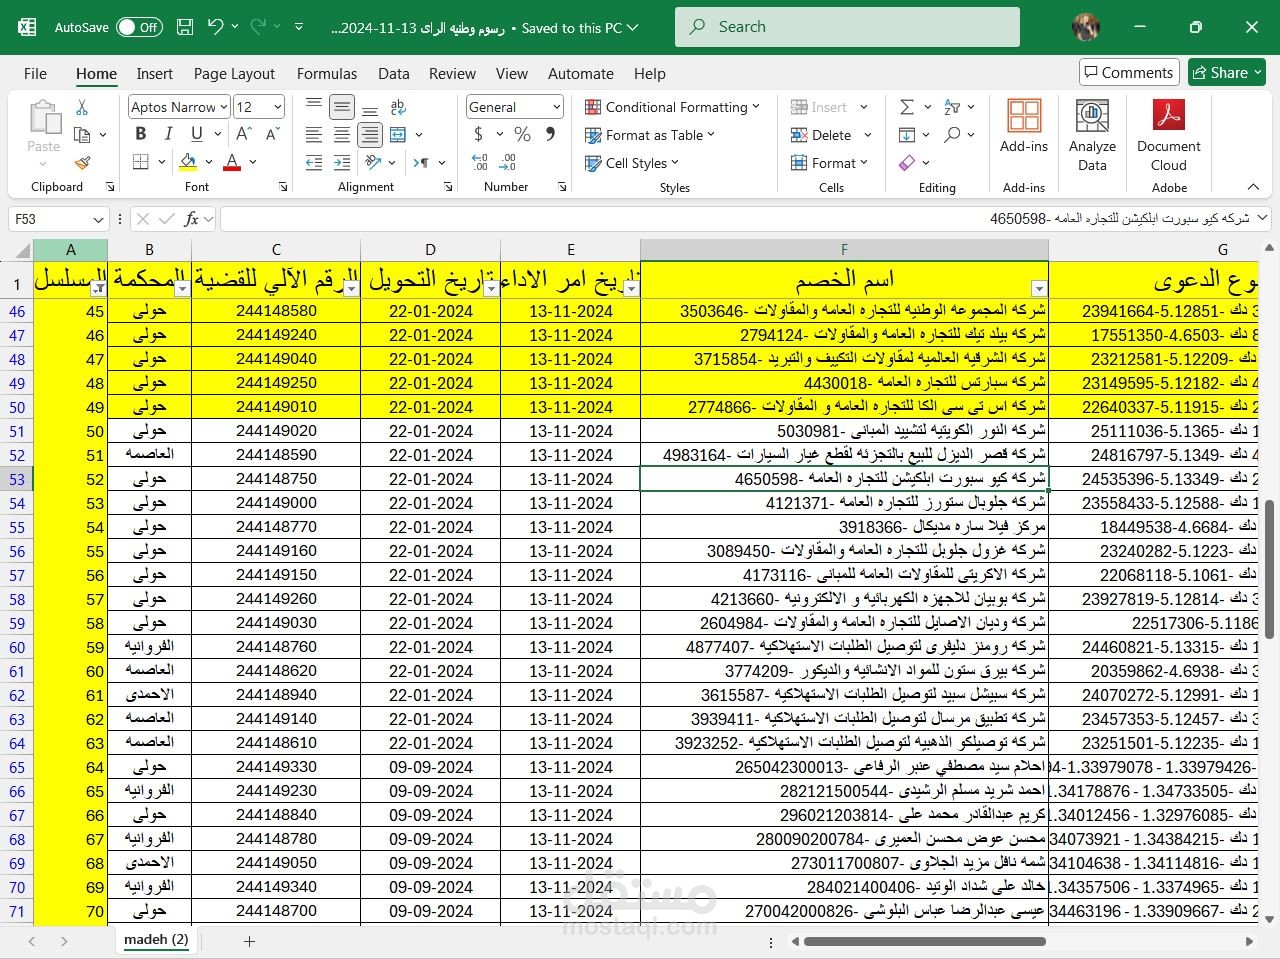Click the Format cells button
Screen dimensions: 1280x959
point(829,163)
